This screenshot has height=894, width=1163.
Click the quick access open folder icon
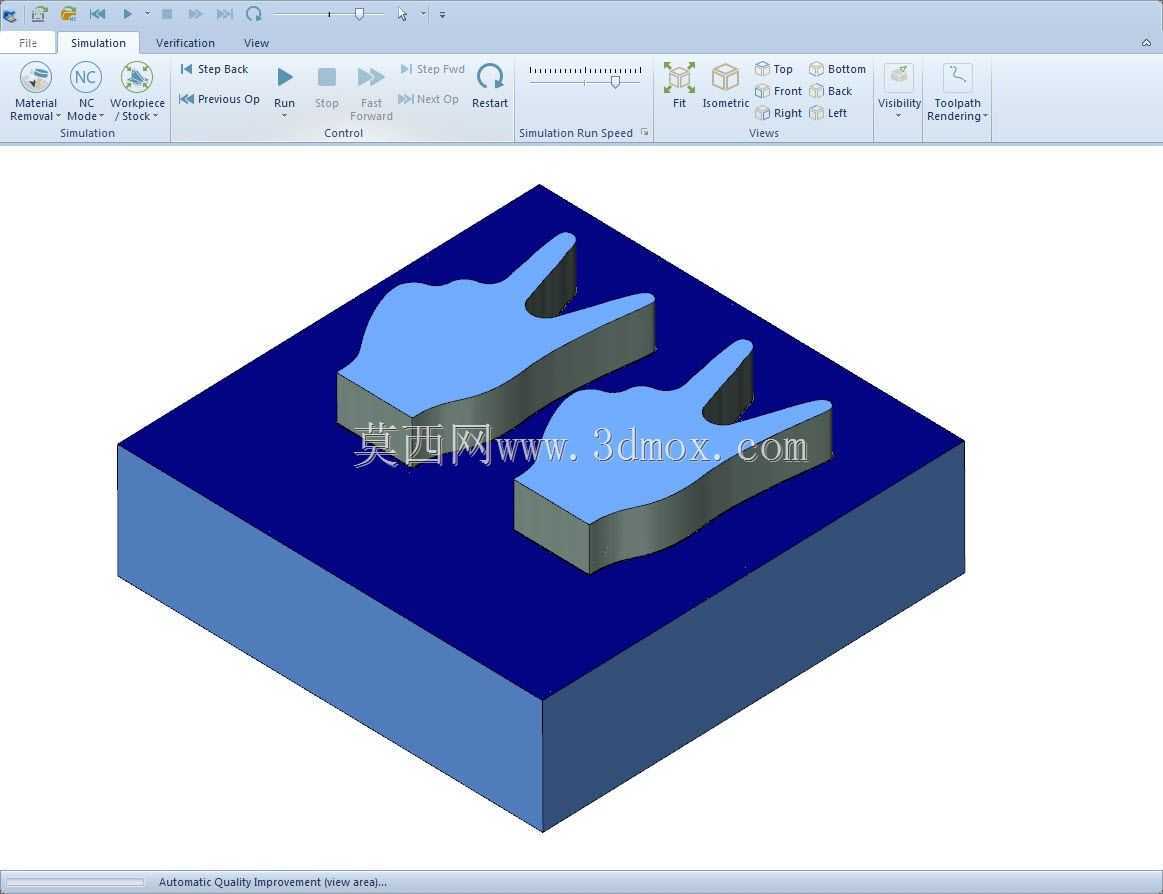coord(68,13)
